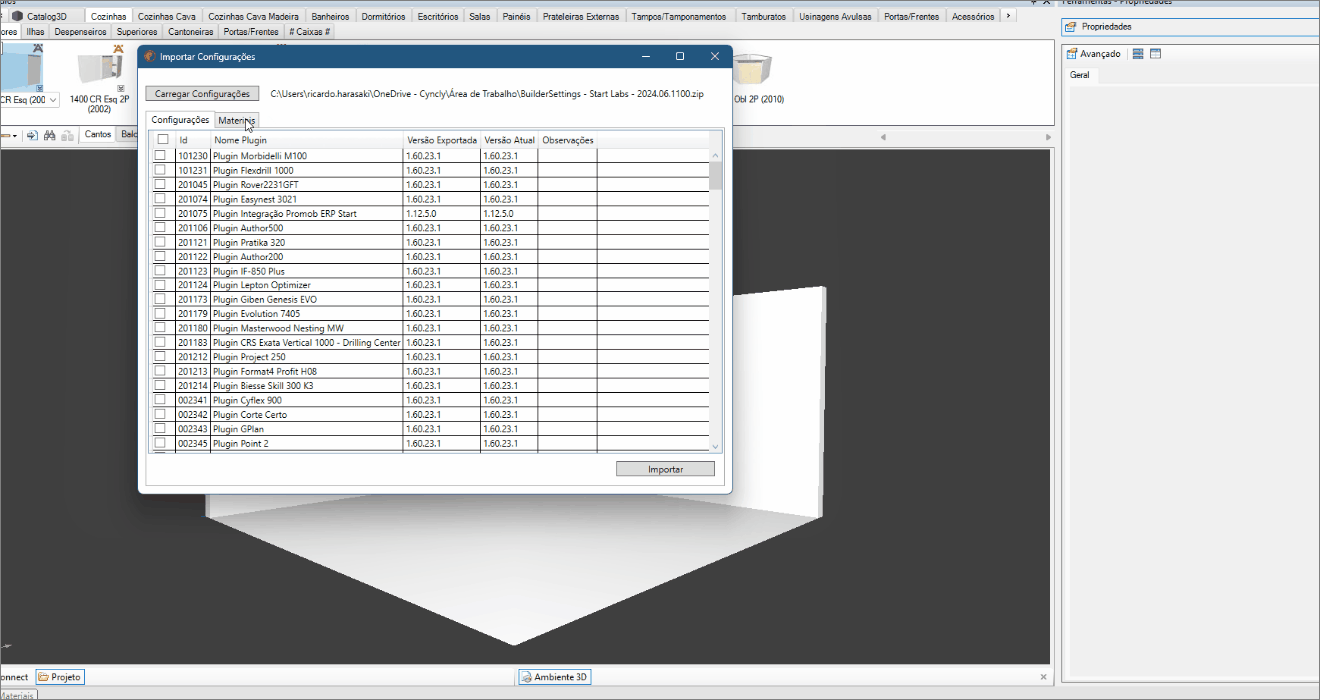Open the Cozinhas Cava catalog tab
The width and height of the screenshot is (1320, 700).
(x=167, y=16)
